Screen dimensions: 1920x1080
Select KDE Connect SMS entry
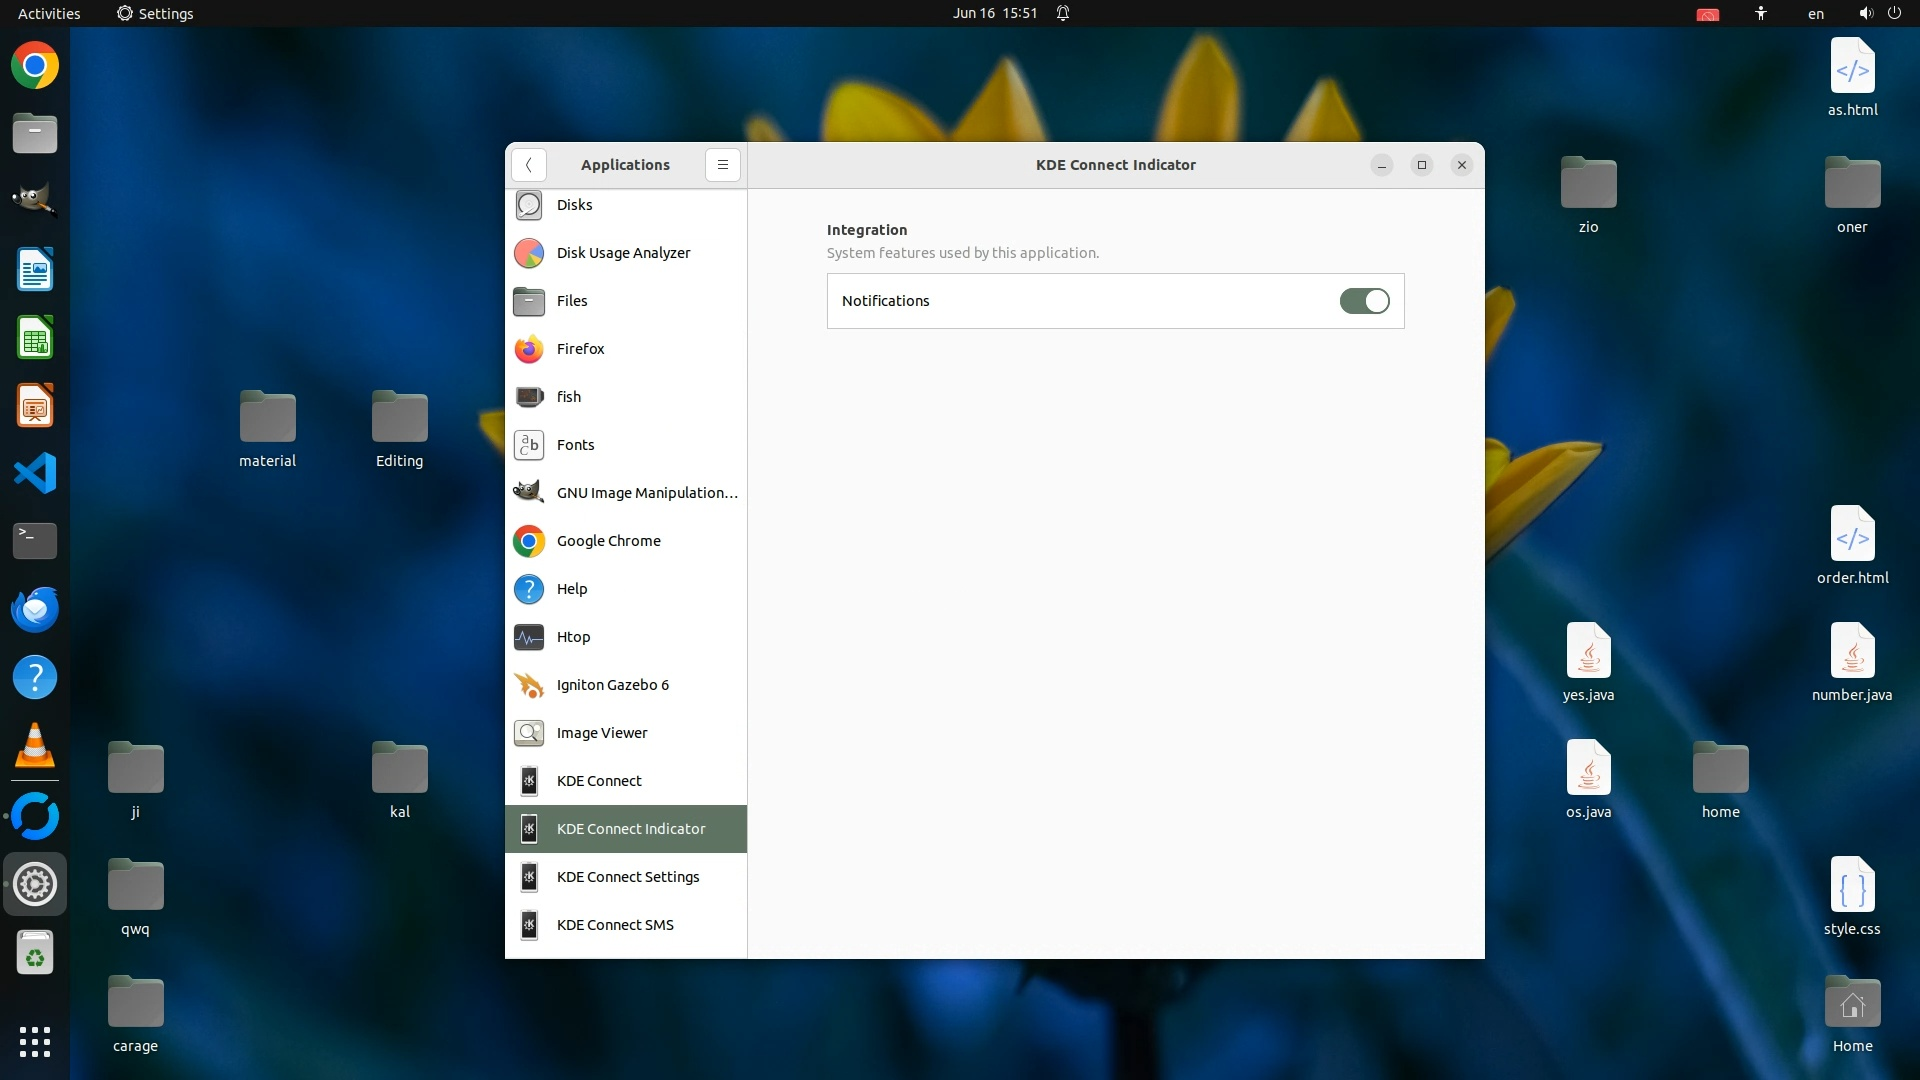614,925
